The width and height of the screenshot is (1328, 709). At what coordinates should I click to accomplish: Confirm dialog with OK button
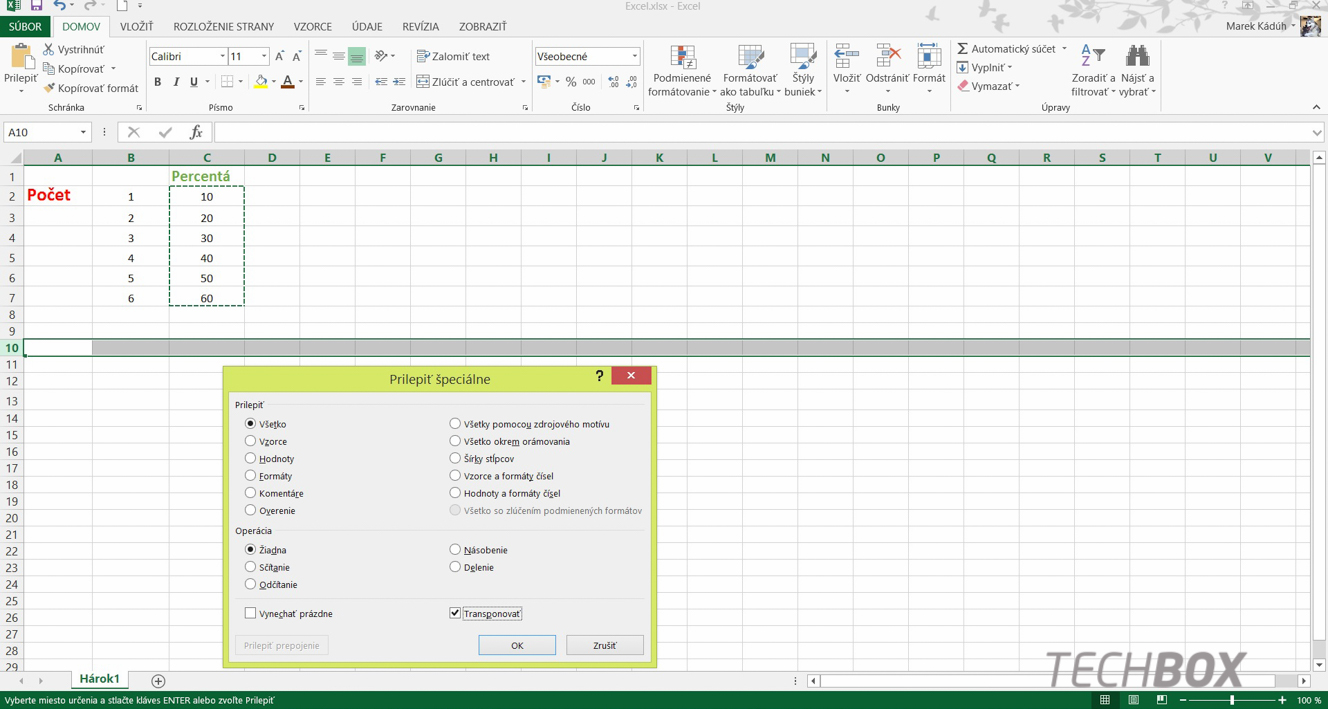(517, 645)
